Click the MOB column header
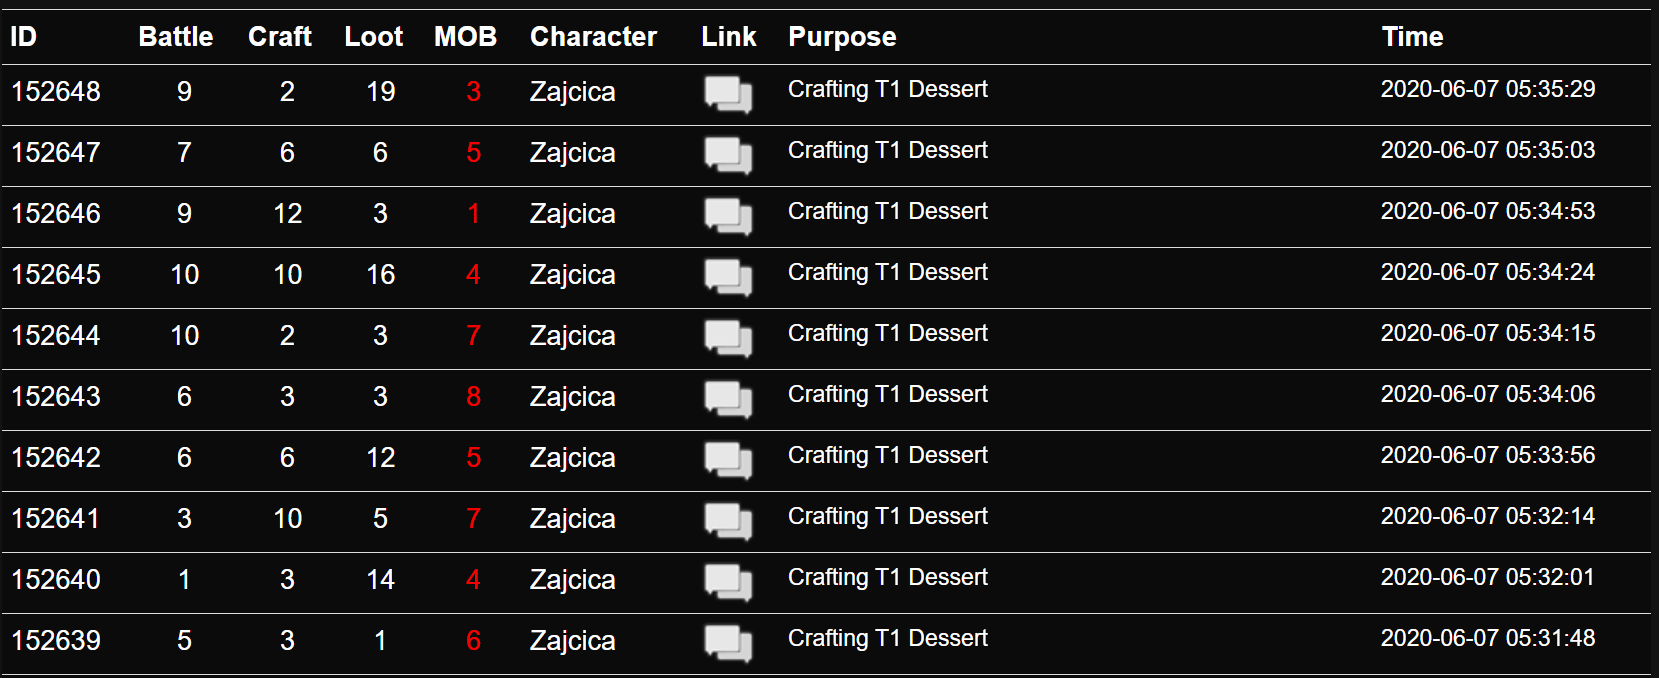Image resolution: width=1659 pixels, height=678 pixels. 465,37
